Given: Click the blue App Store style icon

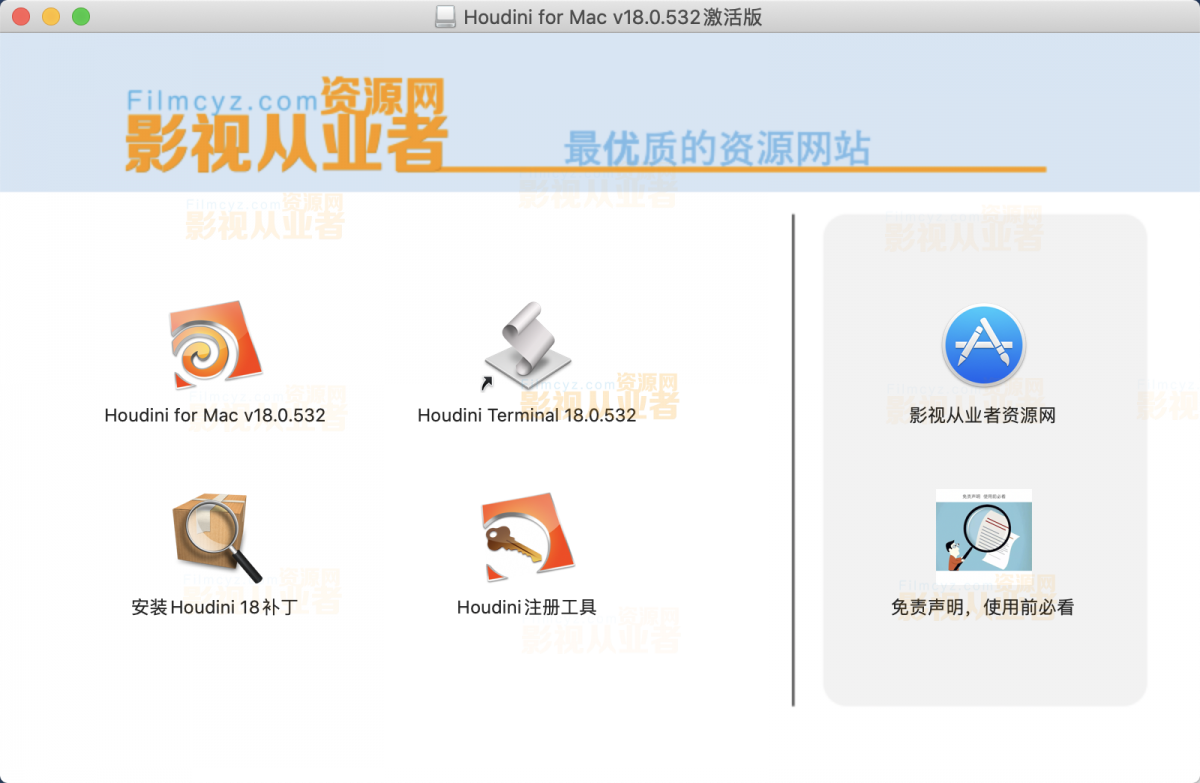Looking at the screenshot, I should point(983,345).
